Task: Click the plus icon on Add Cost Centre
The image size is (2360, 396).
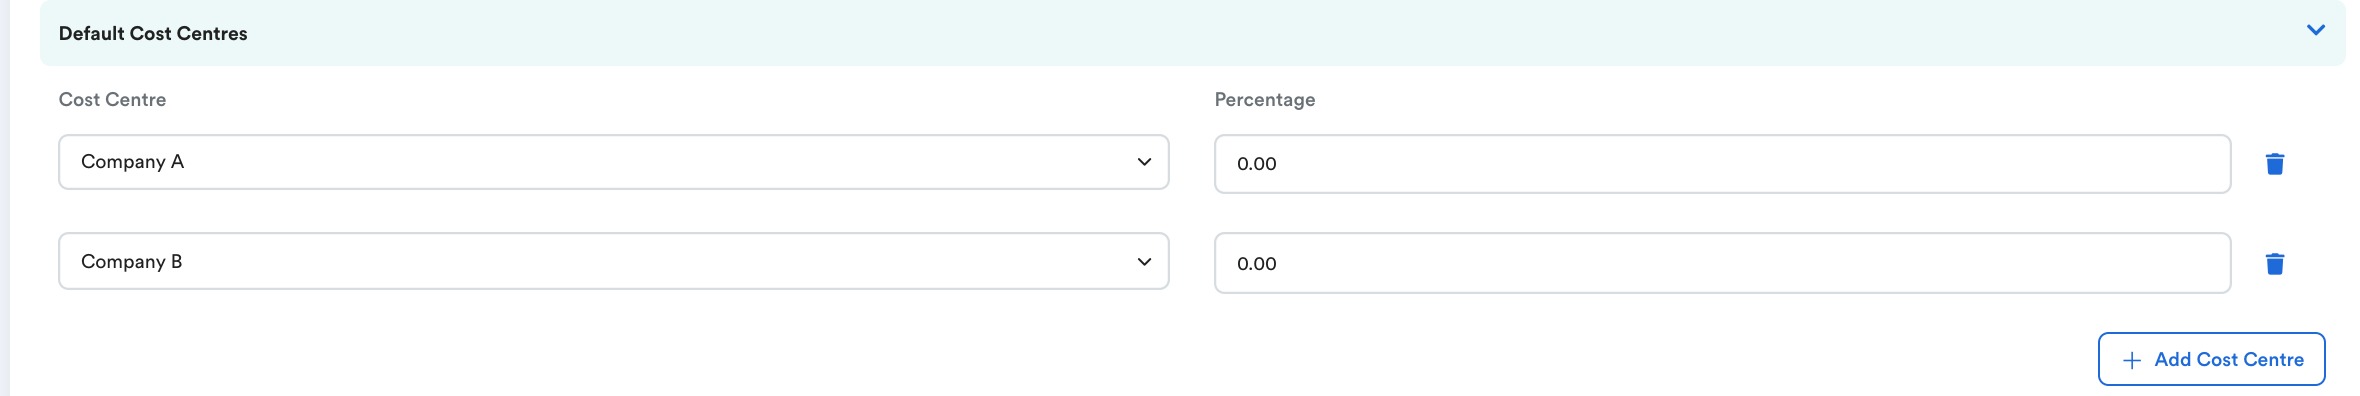Action: 2131,360
